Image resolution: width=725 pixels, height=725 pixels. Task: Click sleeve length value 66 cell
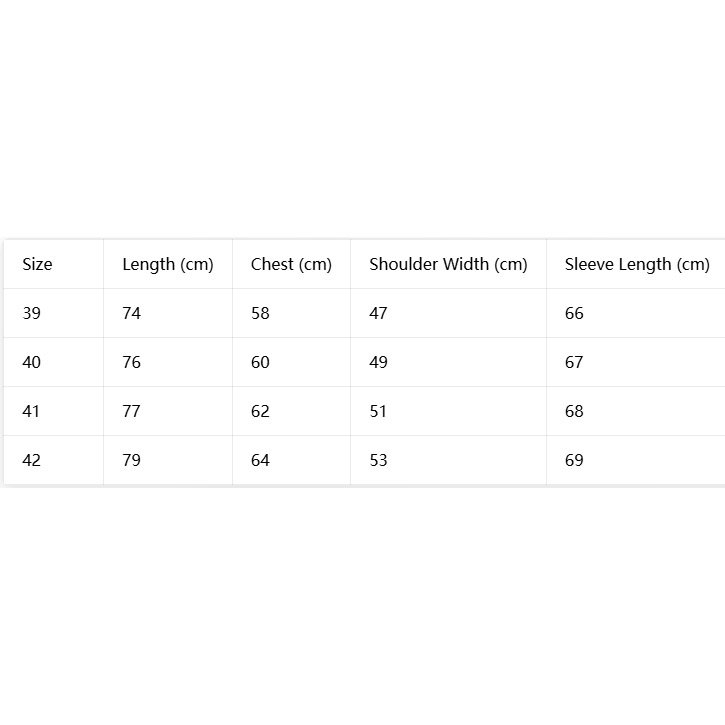(636, 313)
